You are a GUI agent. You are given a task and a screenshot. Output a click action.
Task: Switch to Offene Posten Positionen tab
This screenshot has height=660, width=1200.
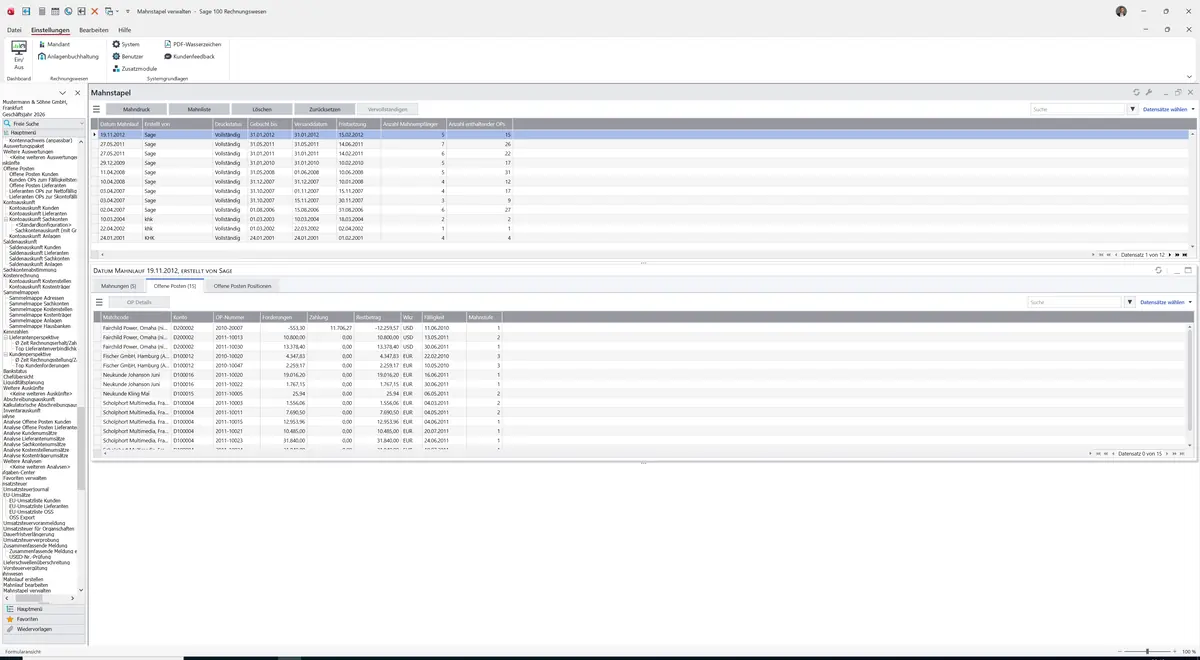(242, 286)
